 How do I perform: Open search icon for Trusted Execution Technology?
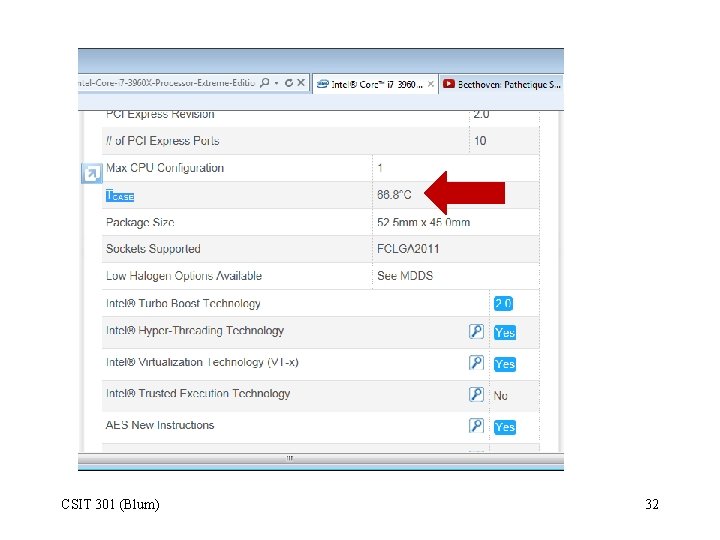tap(477, 394)
